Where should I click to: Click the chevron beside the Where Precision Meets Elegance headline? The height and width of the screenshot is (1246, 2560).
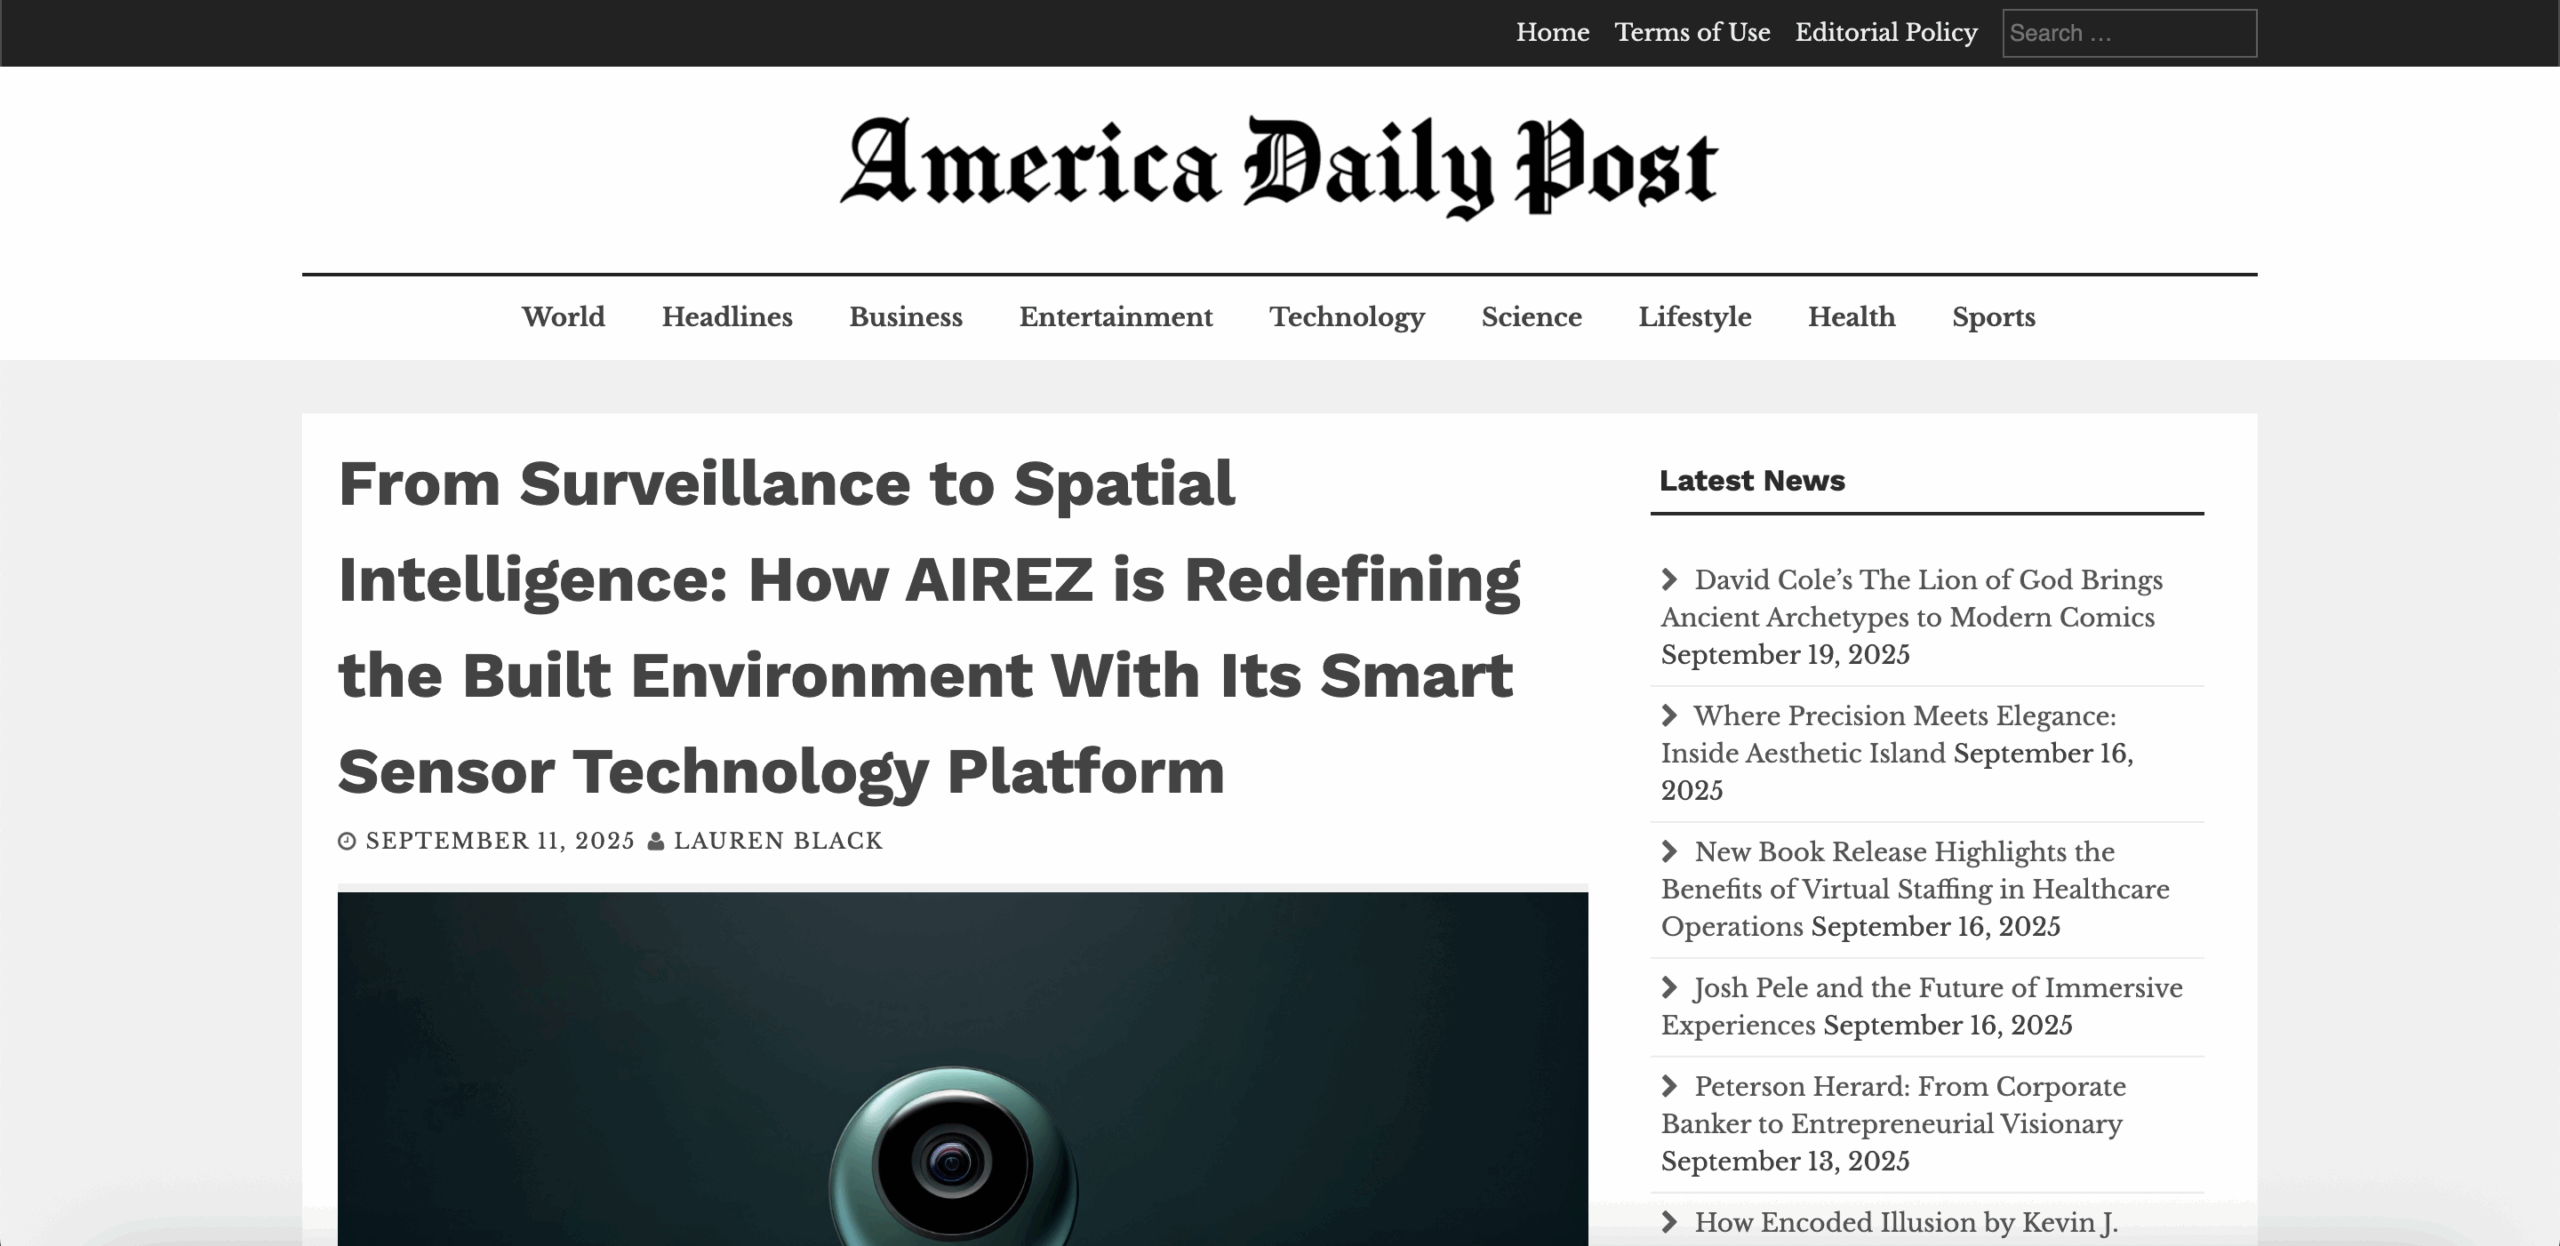coord(1669,715)
